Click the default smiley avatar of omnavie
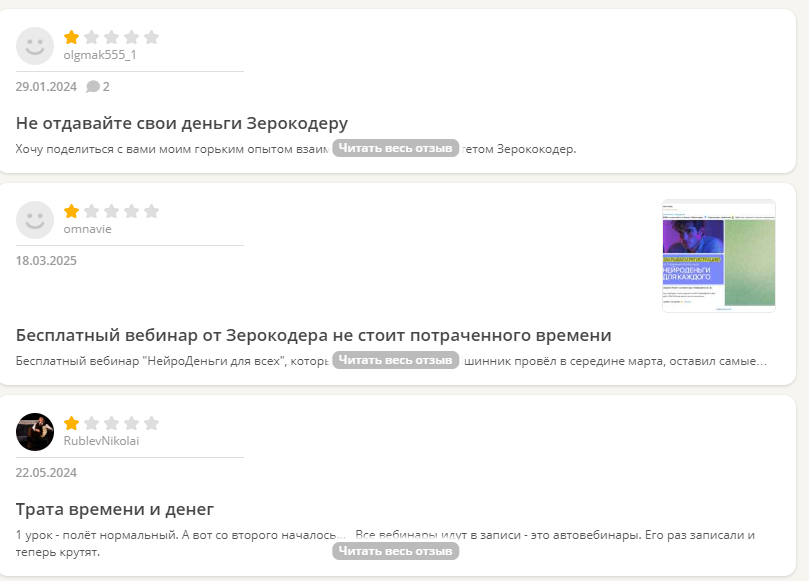Screen dimensions: 809x581 pos(35,220)
